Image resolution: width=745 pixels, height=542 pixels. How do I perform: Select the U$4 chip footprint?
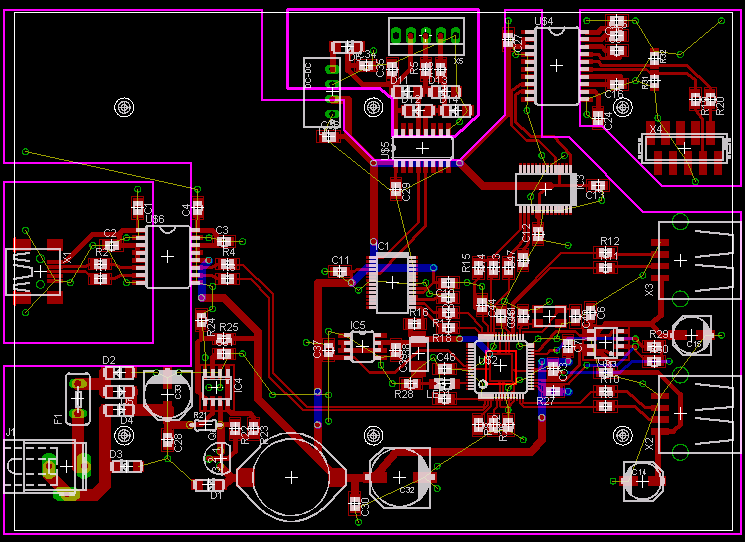(556, 66)
